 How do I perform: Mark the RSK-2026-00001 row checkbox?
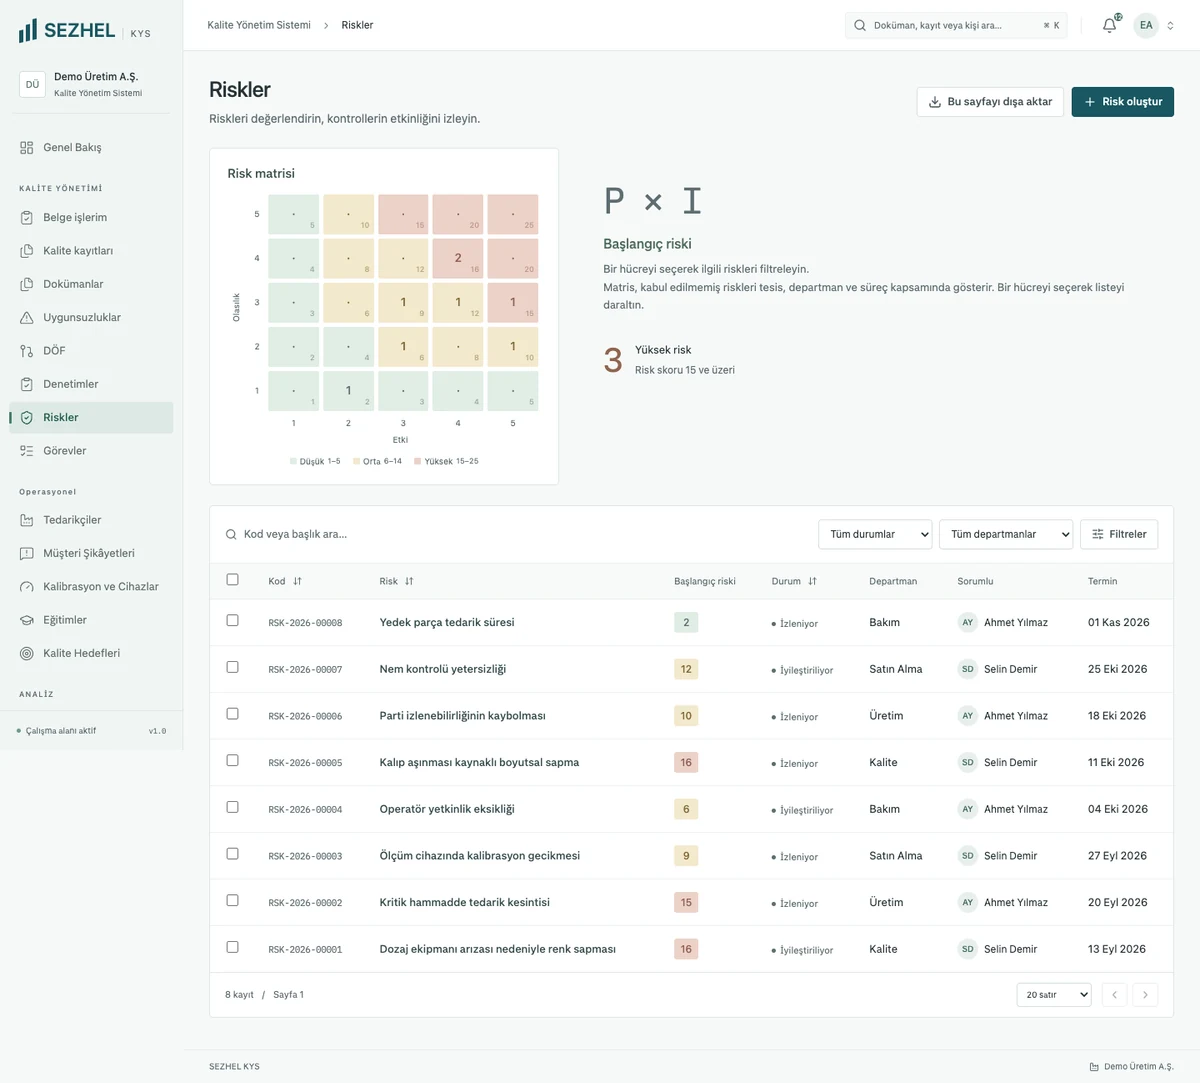[233, 947]
